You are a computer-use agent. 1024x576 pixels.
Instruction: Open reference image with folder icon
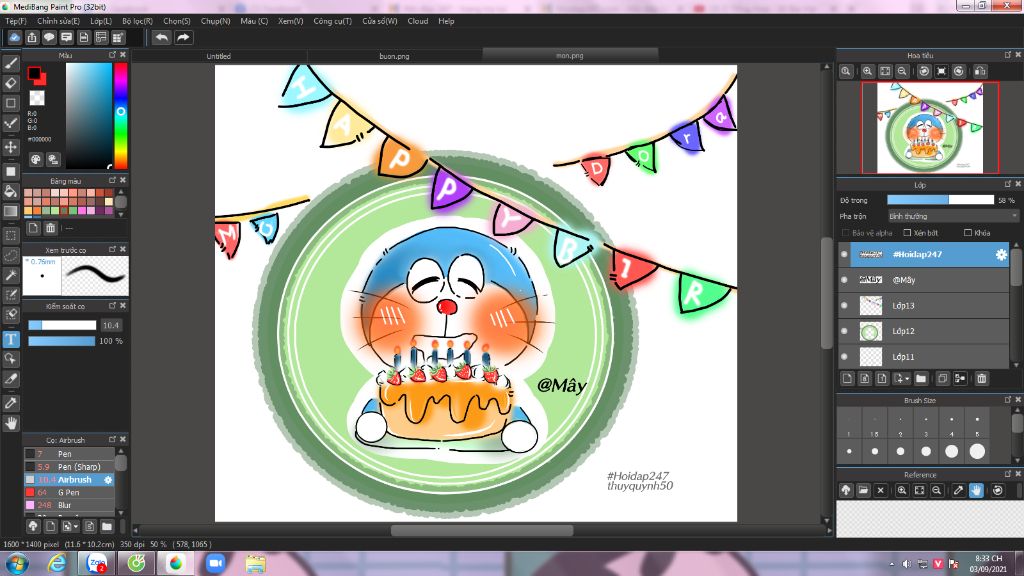click(863, 490)
